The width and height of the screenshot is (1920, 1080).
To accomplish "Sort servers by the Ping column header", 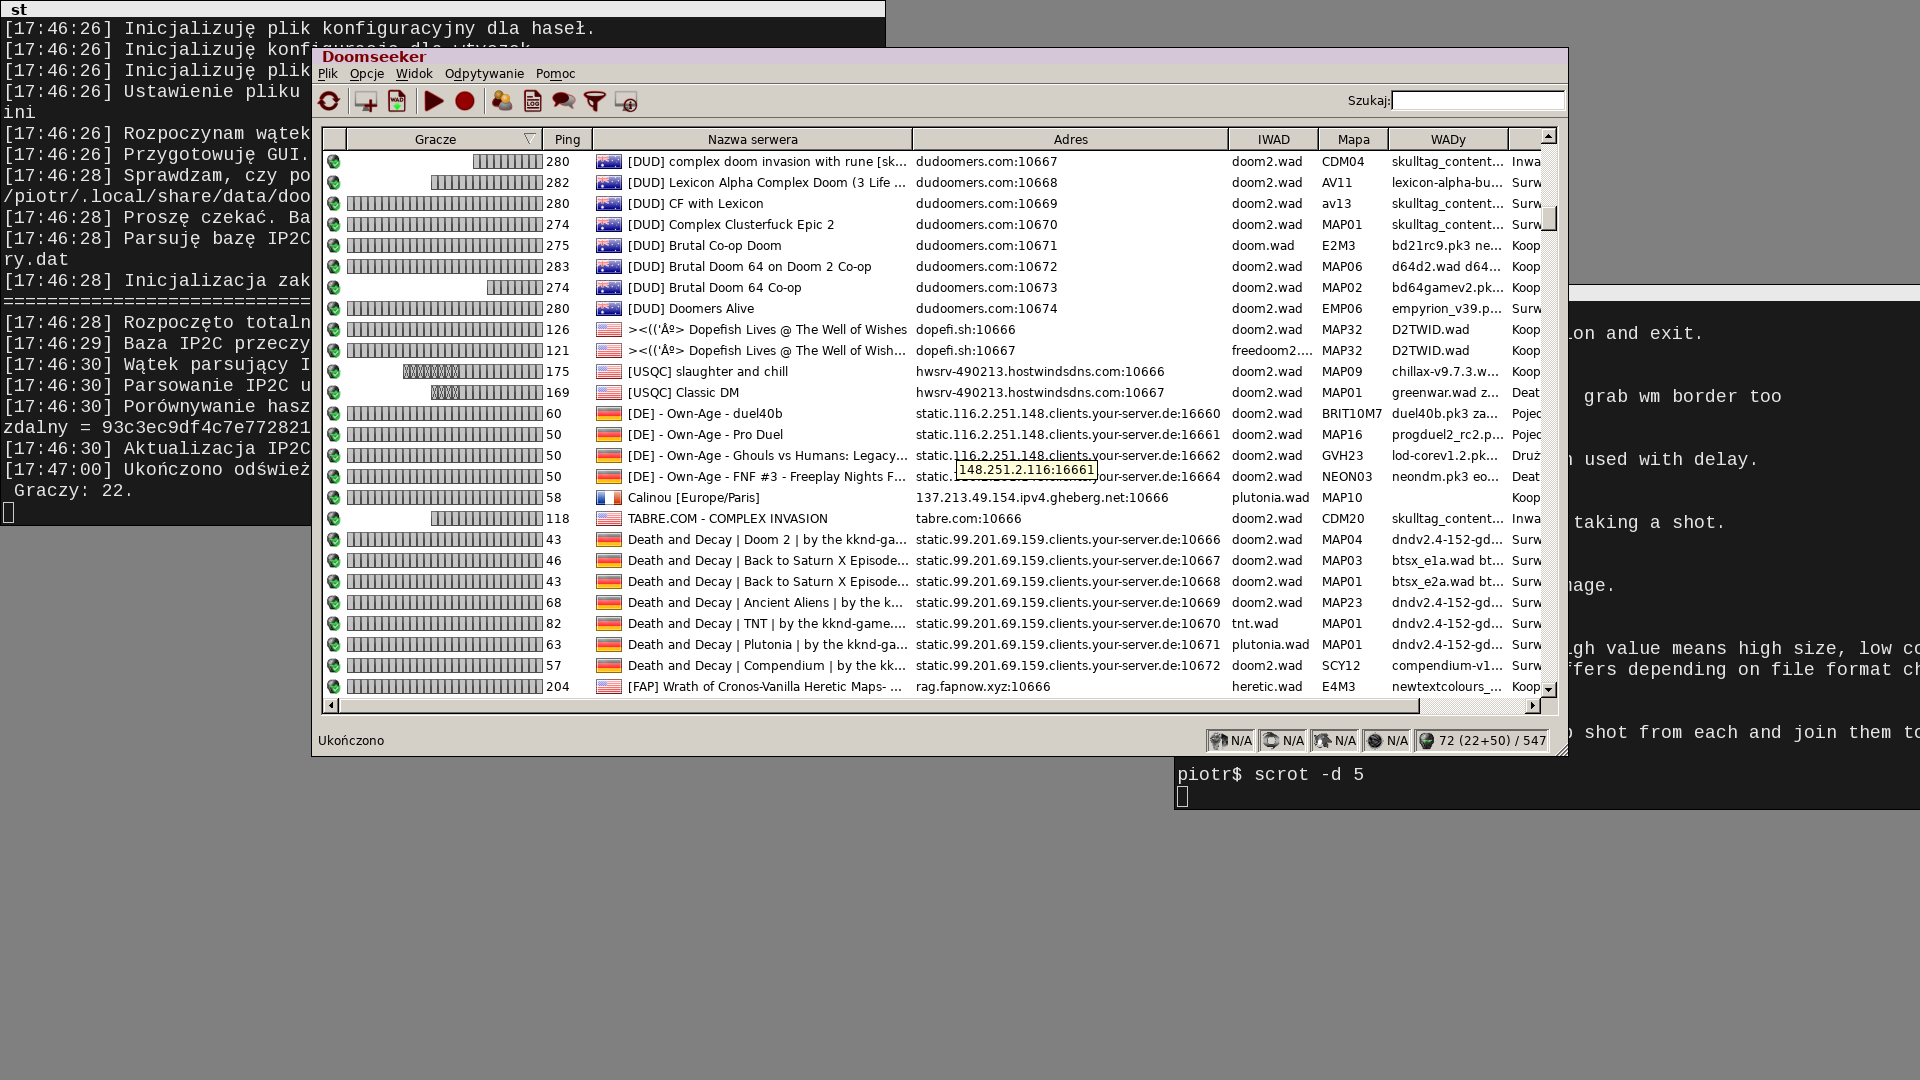I will (567, 140).
